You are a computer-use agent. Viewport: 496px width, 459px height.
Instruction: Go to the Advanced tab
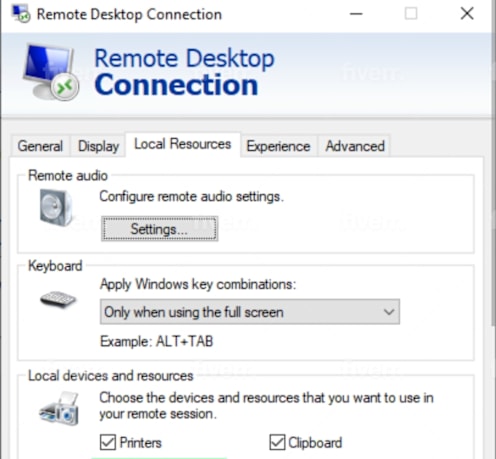click(355, 146)
